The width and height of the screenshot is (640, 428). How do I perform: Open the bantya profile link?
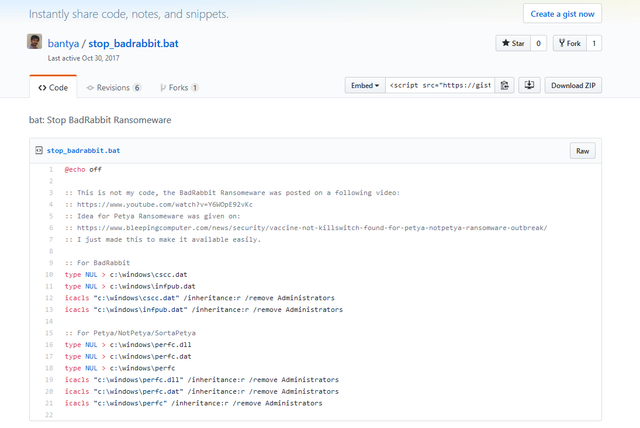pos(63,44)
